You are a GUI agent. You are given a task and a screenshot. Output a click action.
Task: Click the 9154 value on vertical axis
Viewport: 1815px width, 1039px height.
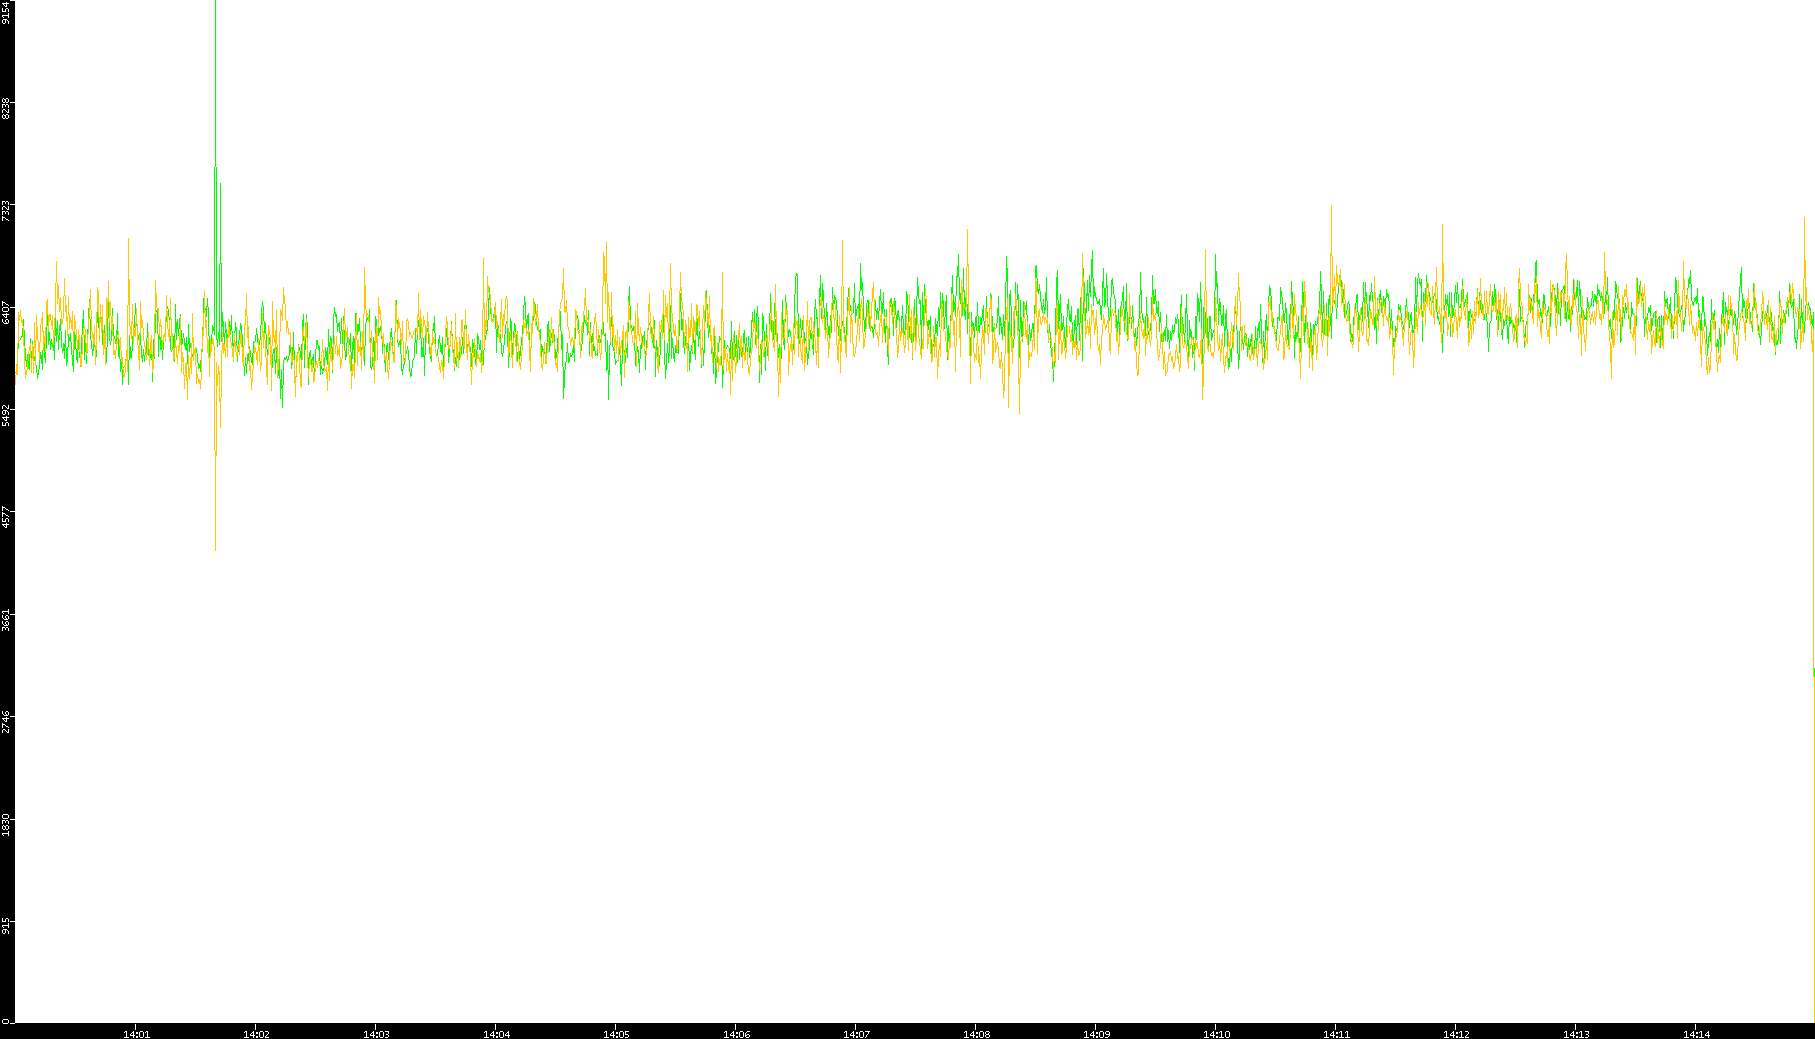point(6,13)
